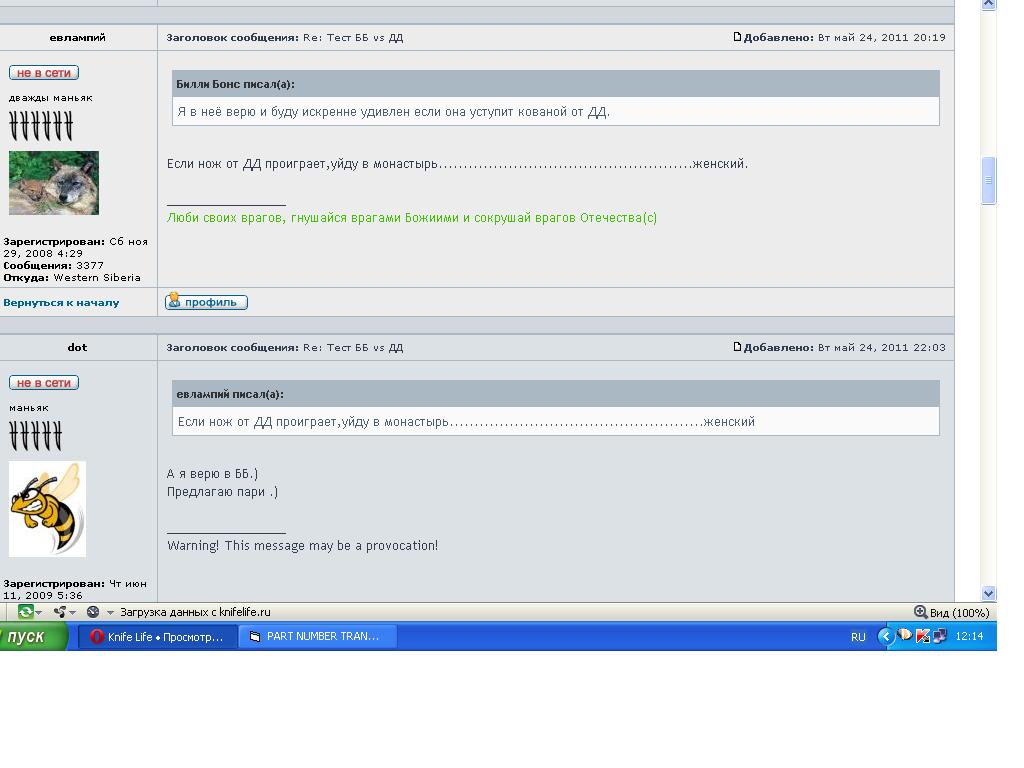Click евлампий's offline status badge

tap(44, 73)
